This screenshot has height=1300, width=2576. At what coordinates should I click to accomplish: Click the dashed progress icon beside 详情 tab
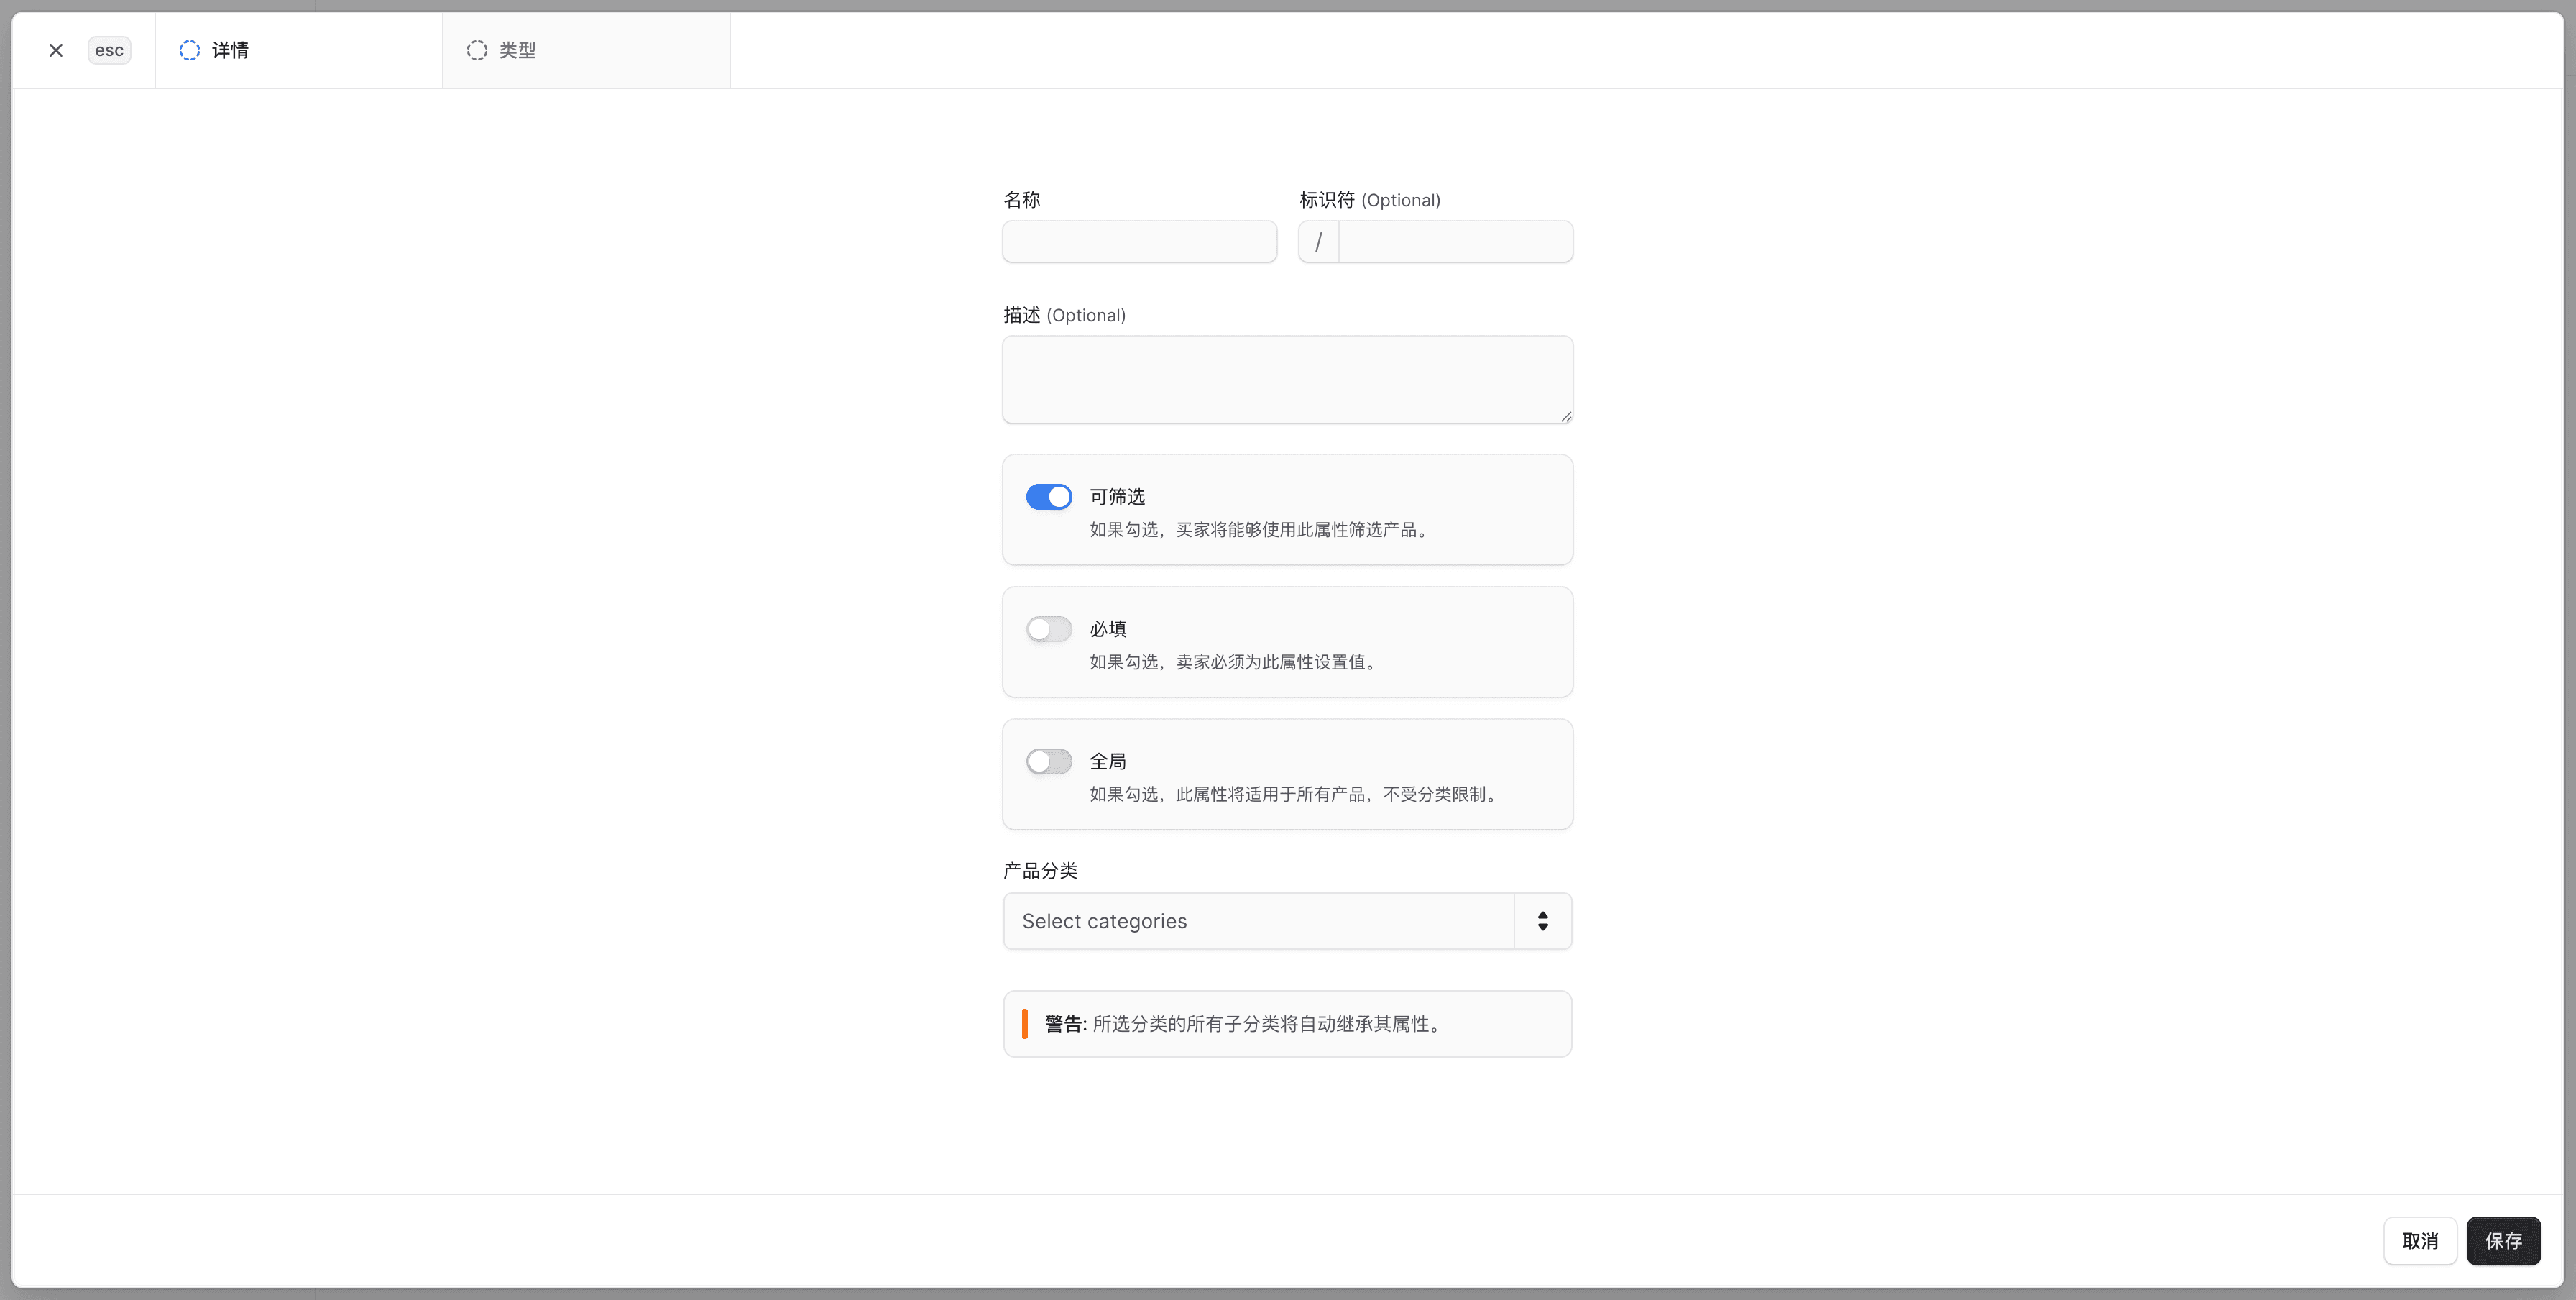click(190, 50)
